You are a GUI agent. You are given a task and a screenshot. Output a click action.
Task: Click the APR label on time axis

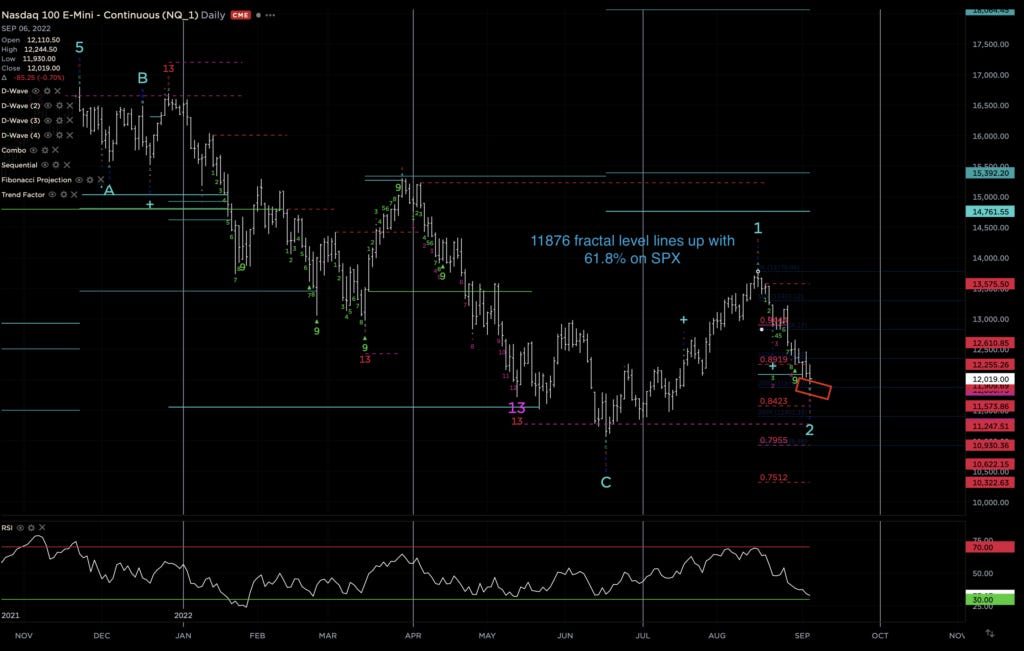click(413, 635)
